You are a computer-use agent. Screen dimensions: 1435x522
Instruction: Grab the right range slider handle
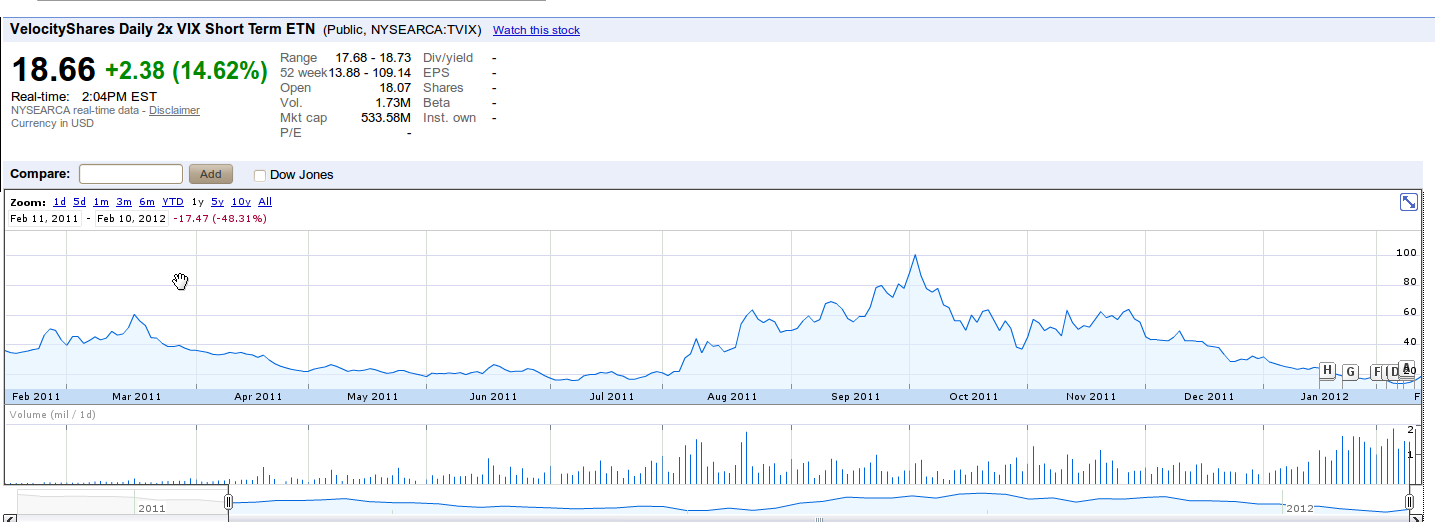coord(1409,501)
